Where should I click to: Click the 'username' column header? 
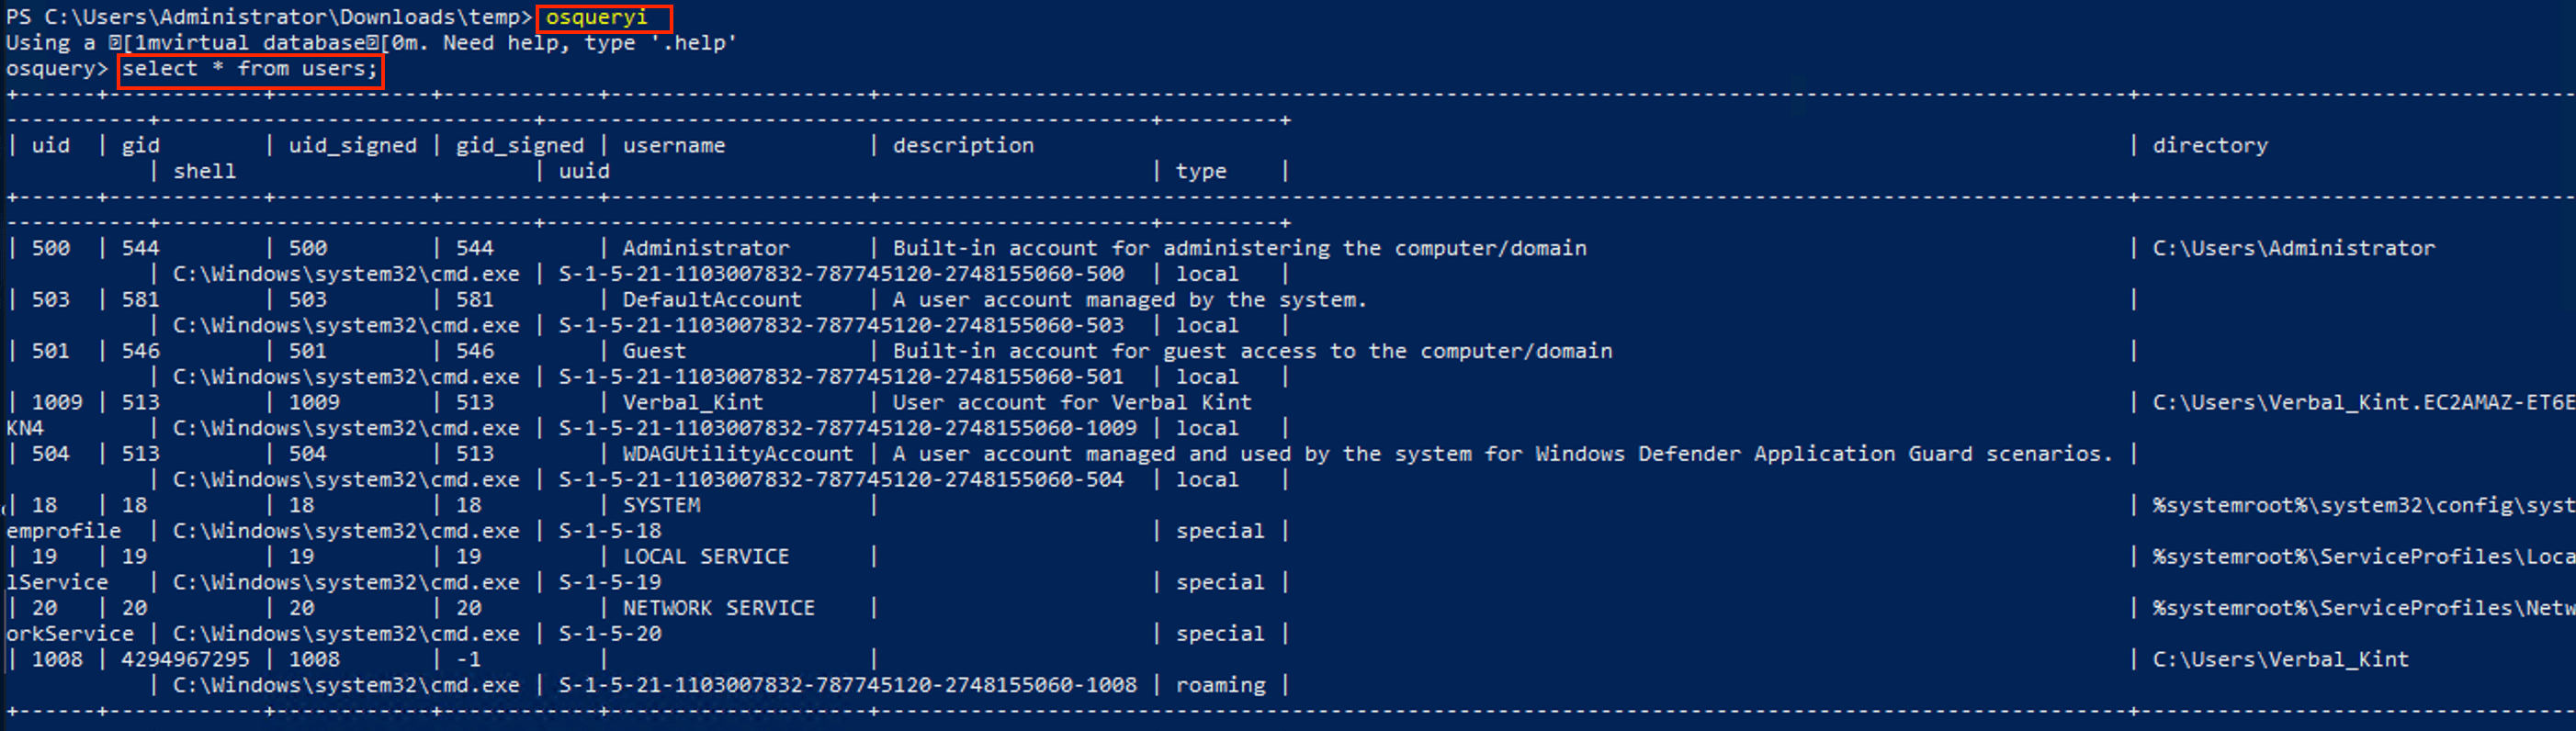(673, 146)
